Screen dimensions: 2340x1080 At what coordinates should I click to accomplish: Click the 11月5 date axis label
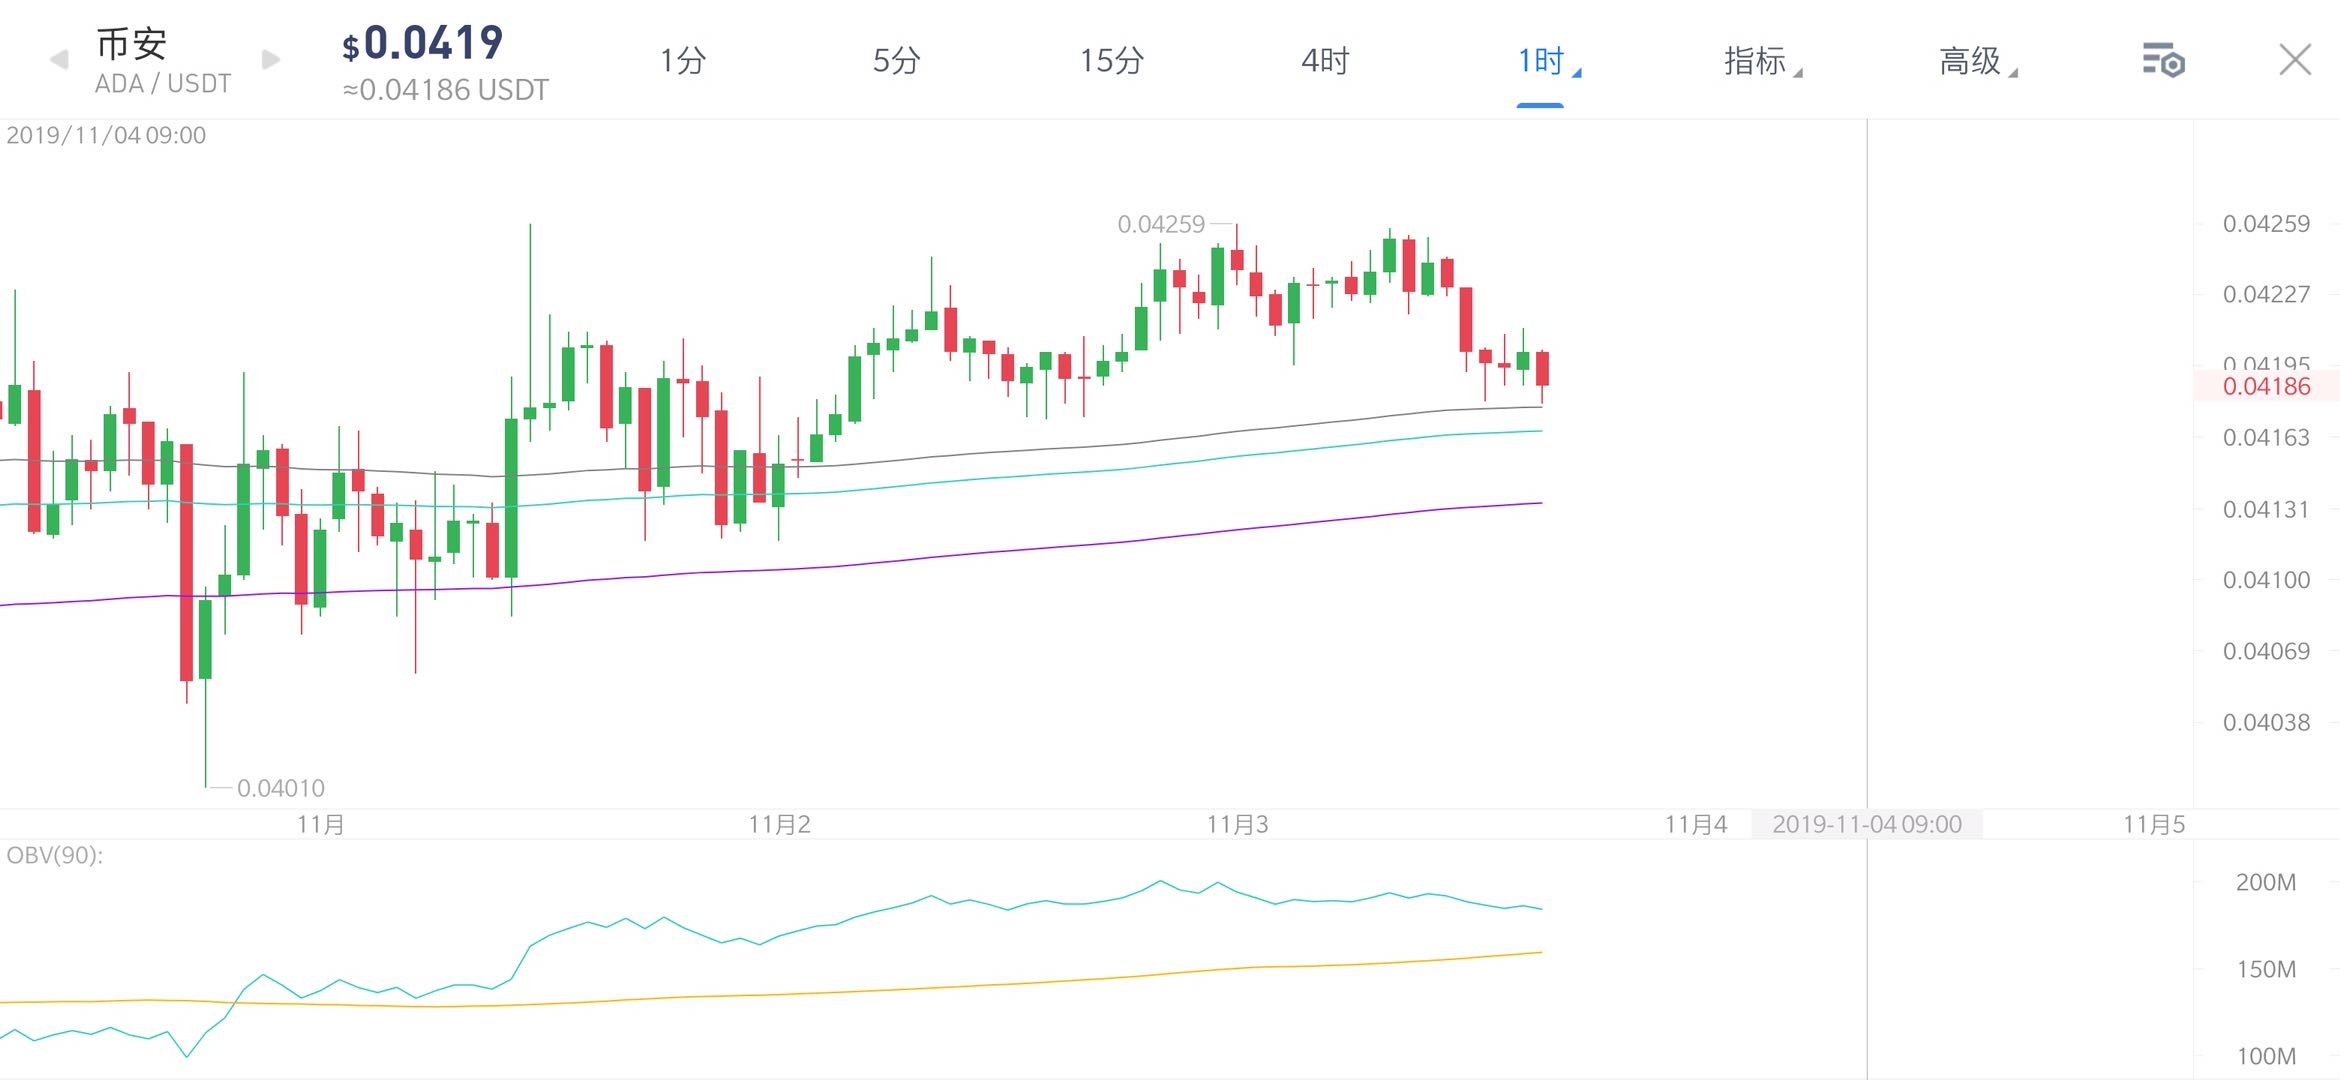2154,824
